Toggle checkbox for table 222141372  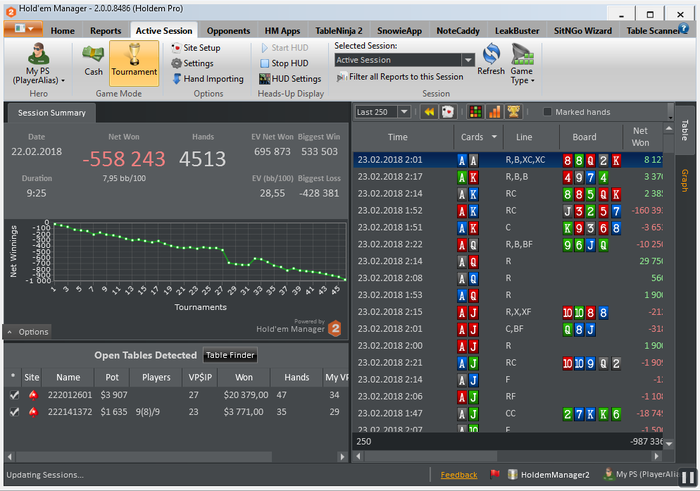point(14,412)
